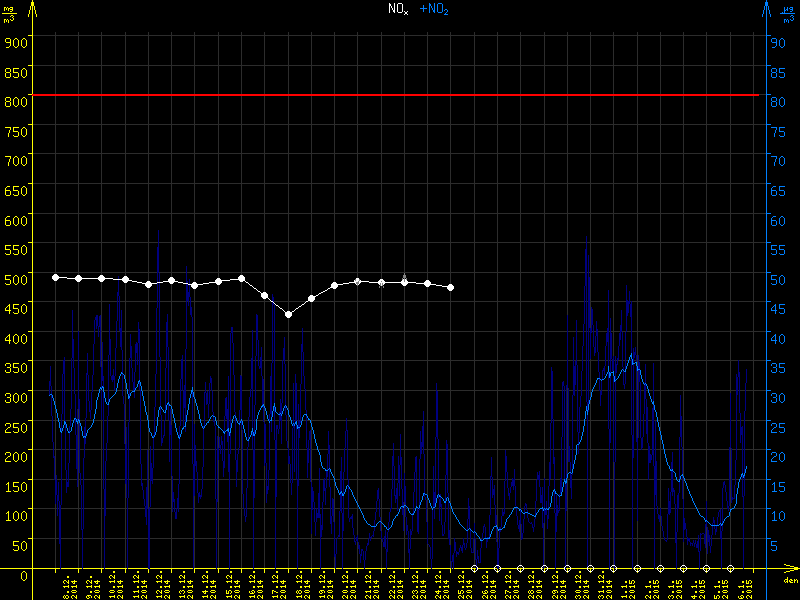Click the lowest white marker on 17.12.2014
800x600 pixels.
pyautogui.click(x=289, y=314)
